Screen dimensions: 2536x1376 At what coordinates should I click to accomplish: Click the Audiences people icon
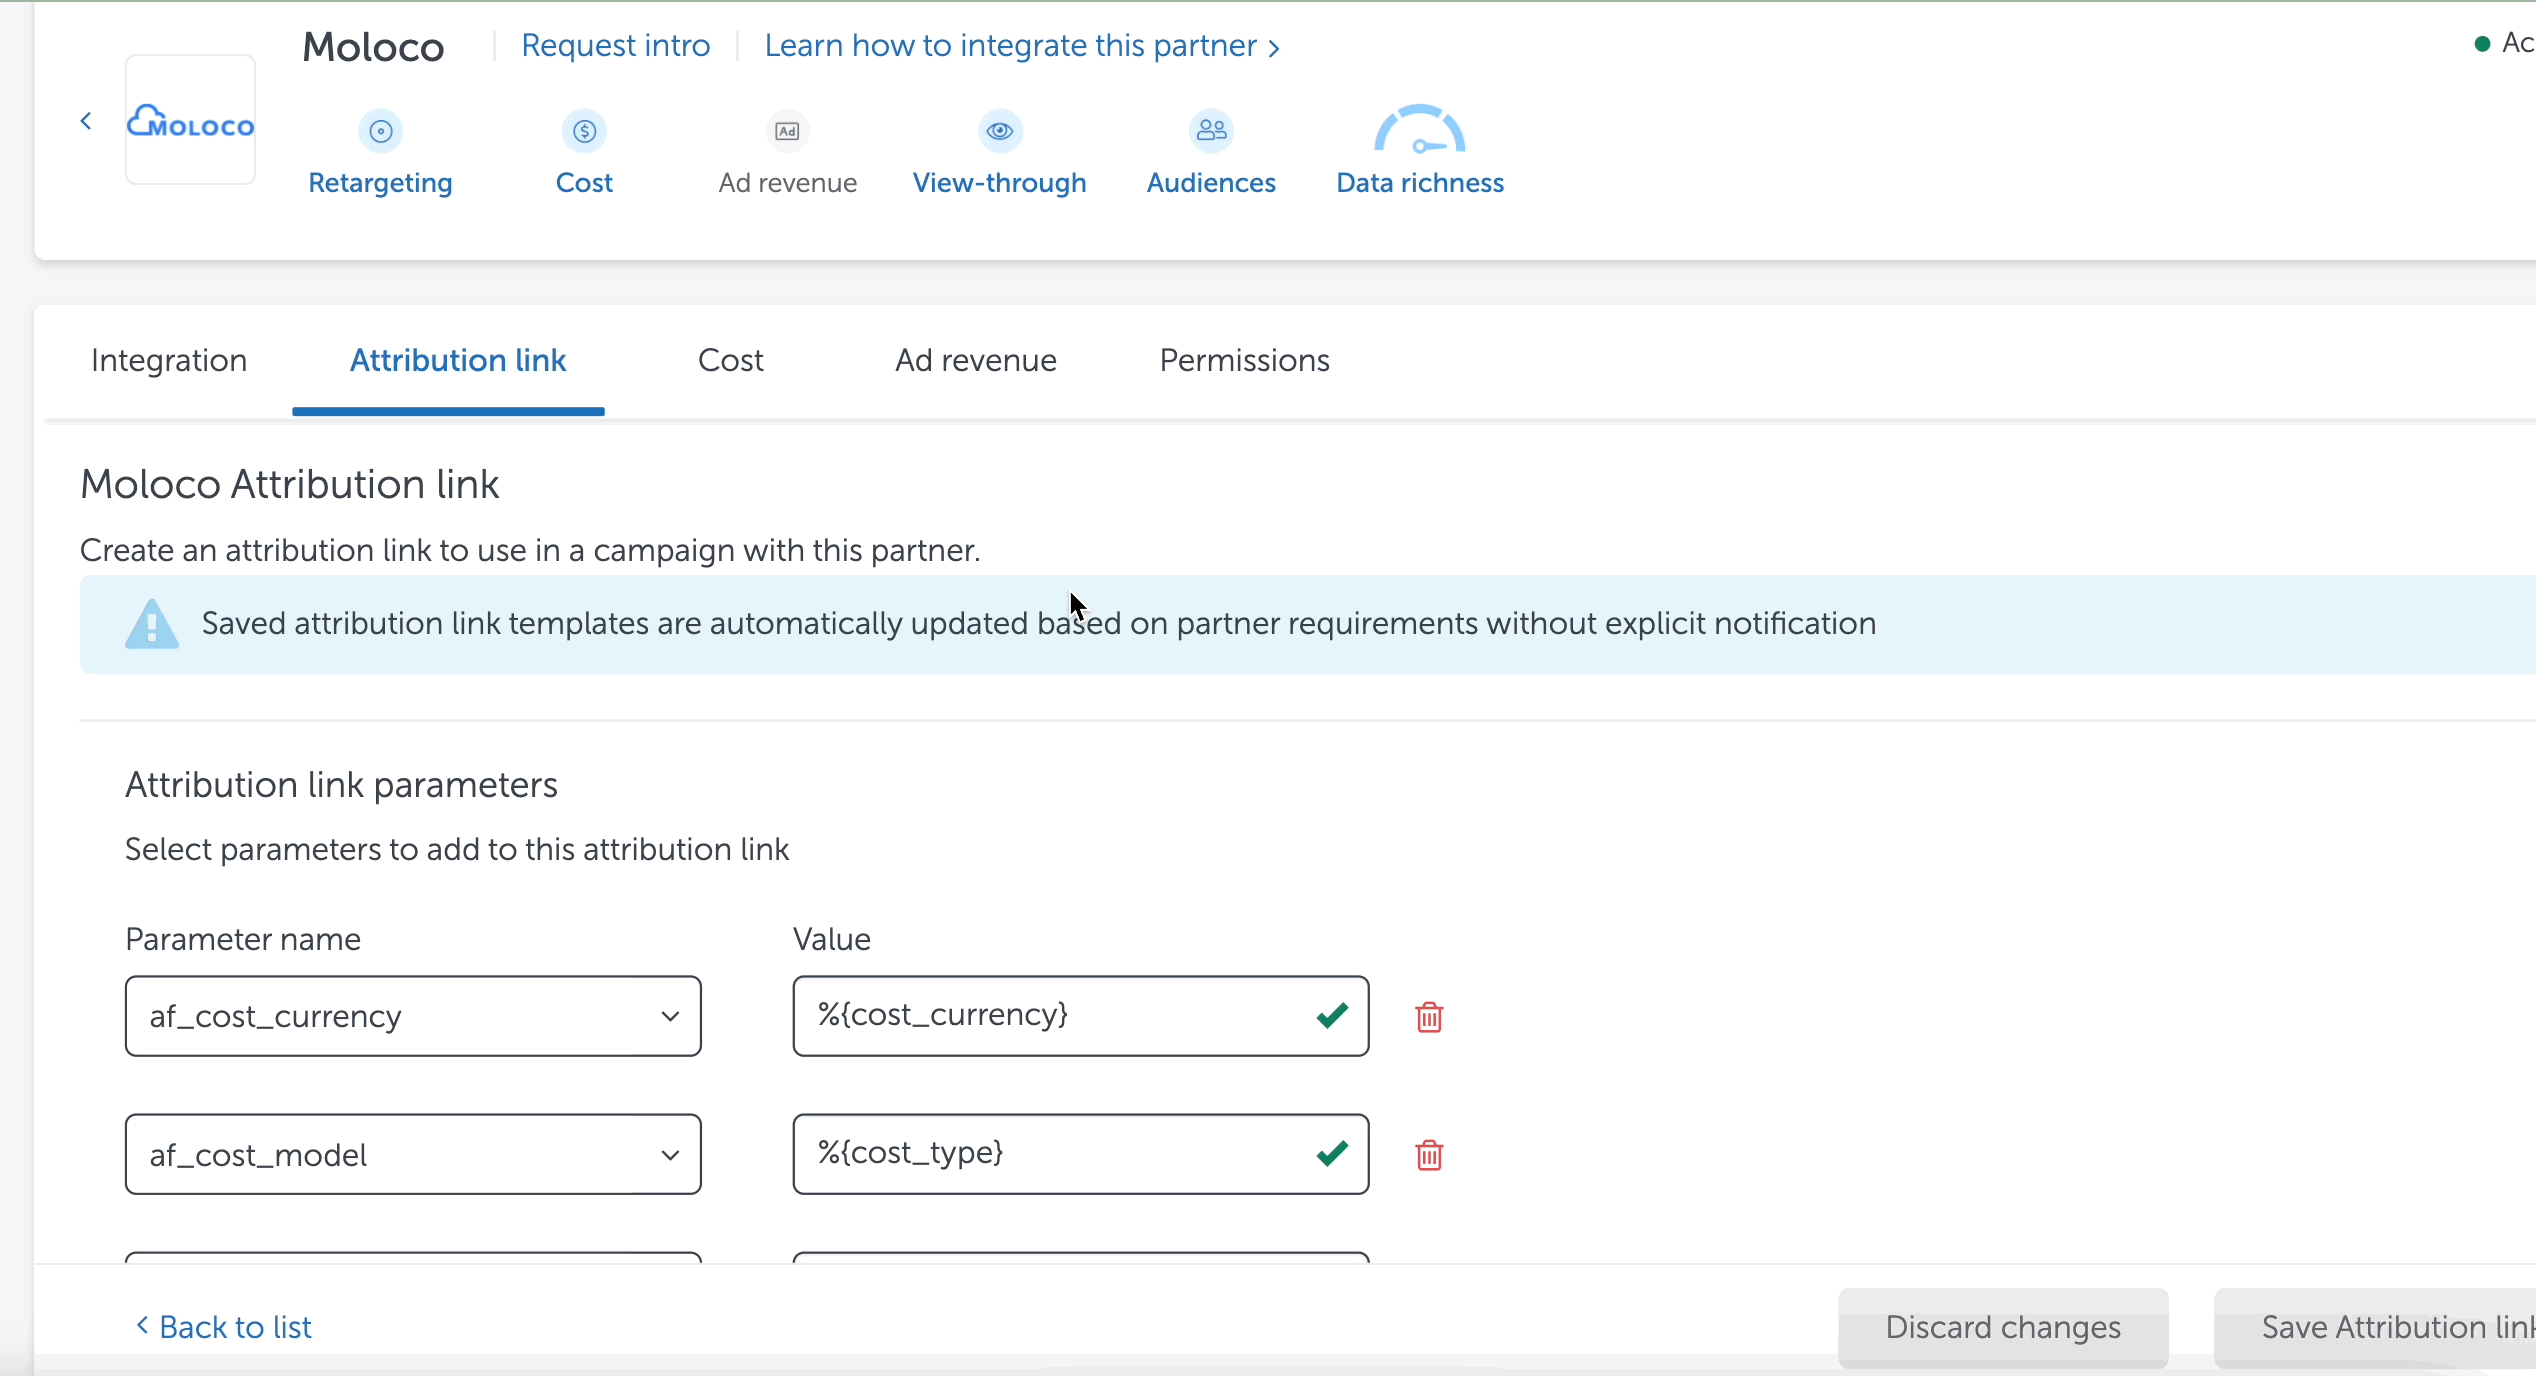(x=1212, y=131)
